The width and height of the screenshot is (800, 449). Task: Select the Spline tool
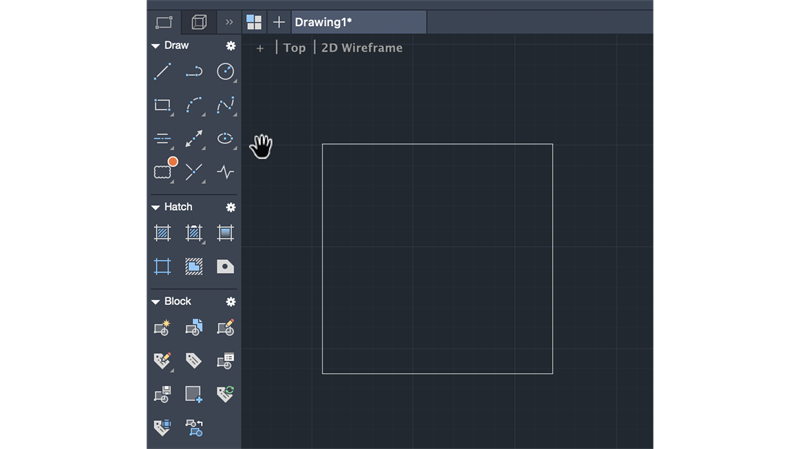point(226,105)
